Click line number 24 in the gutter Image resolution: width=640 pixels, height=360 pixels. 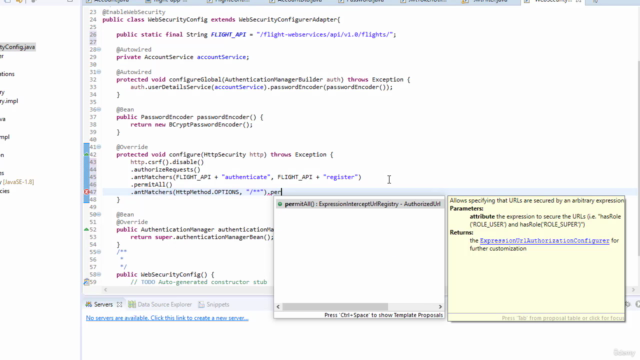93,20
